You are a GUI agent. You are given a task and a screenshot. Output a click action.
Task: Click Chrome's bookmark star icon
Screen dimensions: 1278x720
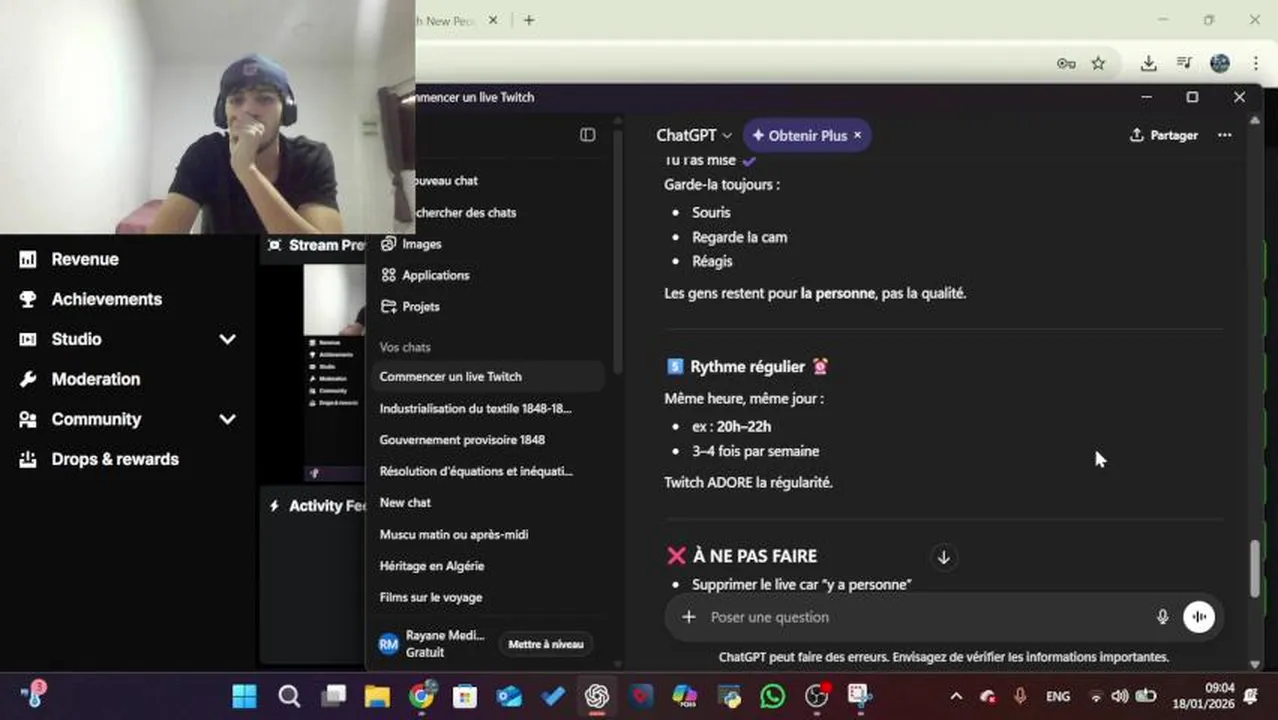pos(1098,63)
